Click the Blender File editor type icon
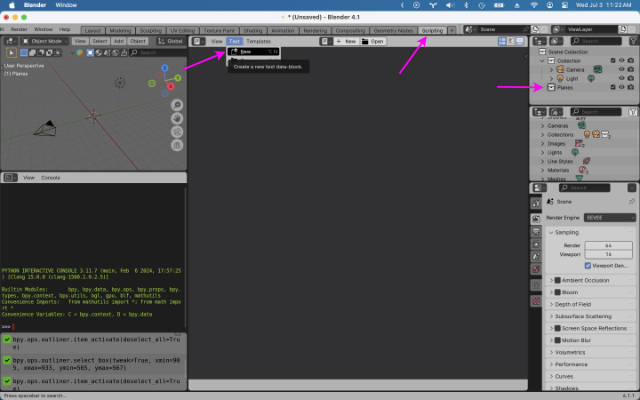 [539, 112]
